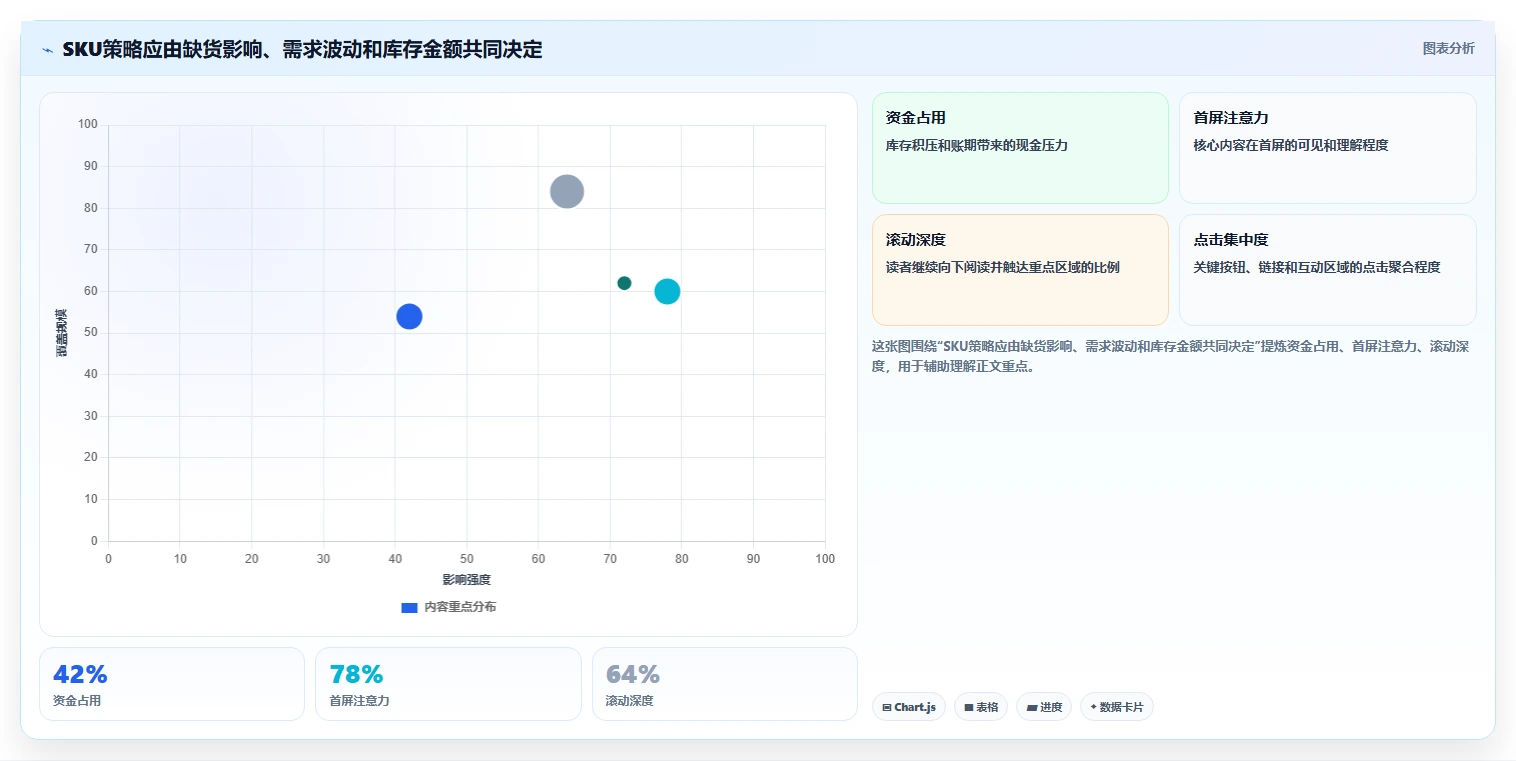Viewport: 1516px width, 761px height.
Task: Click the summary paragraph starting 这张图围绕
Action: coord(1170,356)
